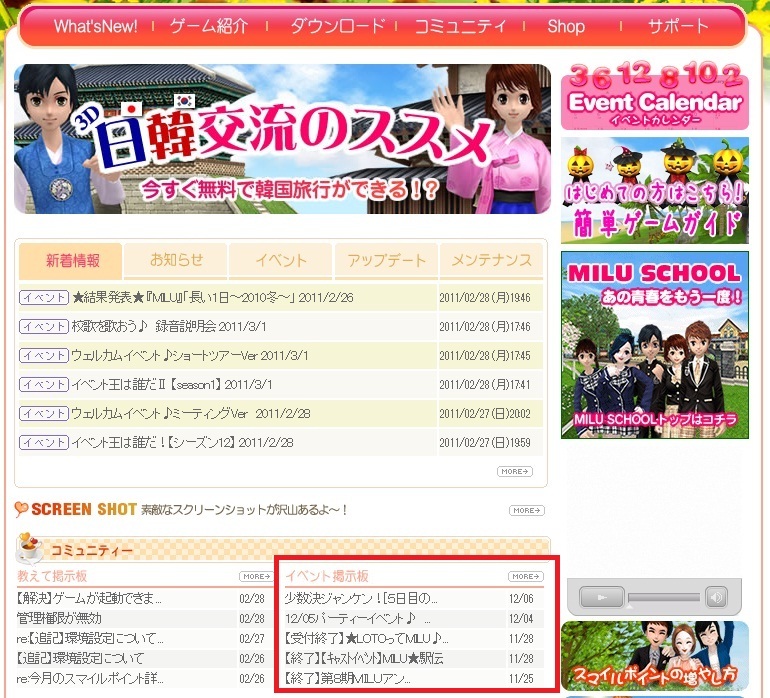Expand MORE for SCREEN SHOT section
Screen dimensions: 770x698
(x=526, y=510)
